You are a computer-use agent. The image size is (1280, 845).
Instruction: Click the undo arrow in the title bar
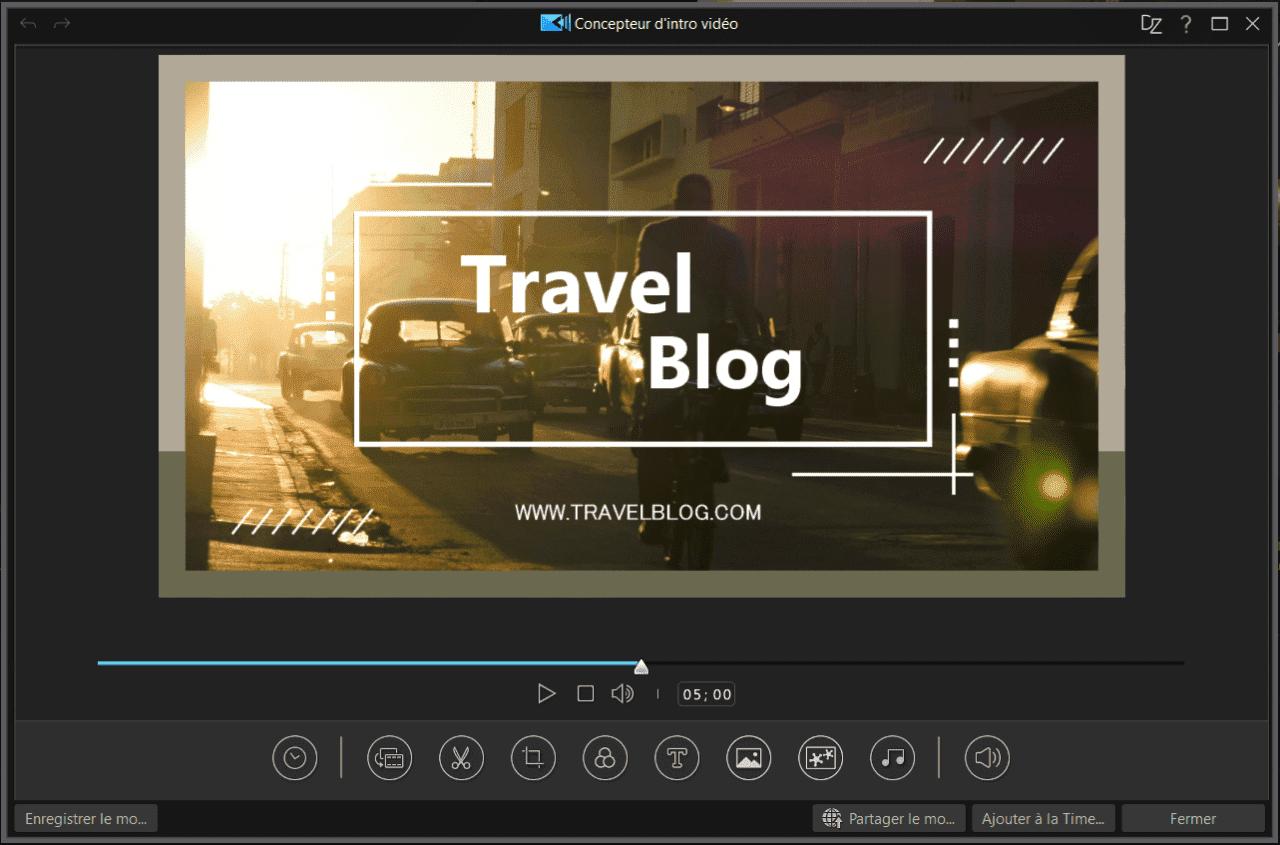28,23
